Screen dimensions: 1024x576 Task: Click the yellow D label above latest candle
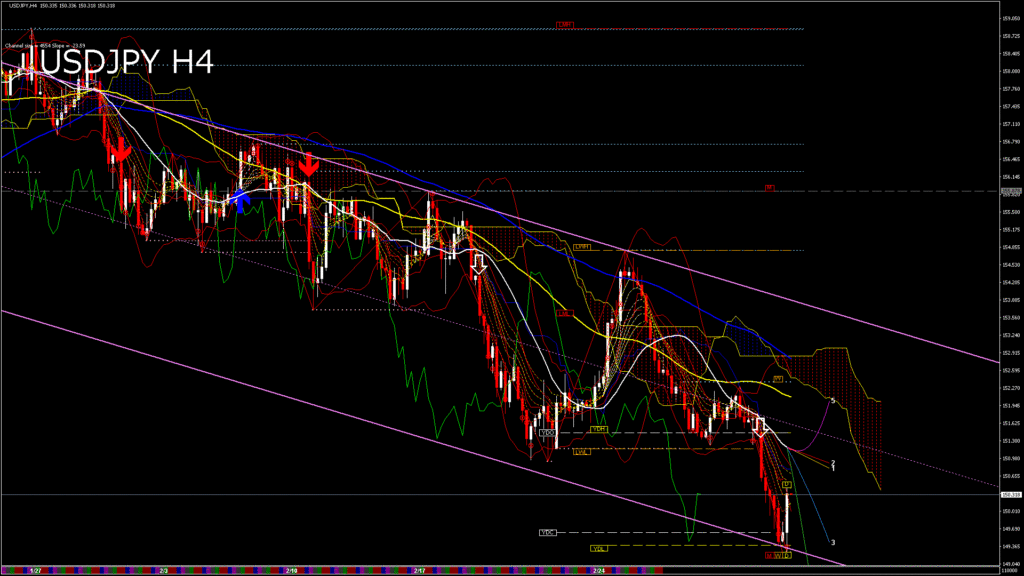(786, 485)
